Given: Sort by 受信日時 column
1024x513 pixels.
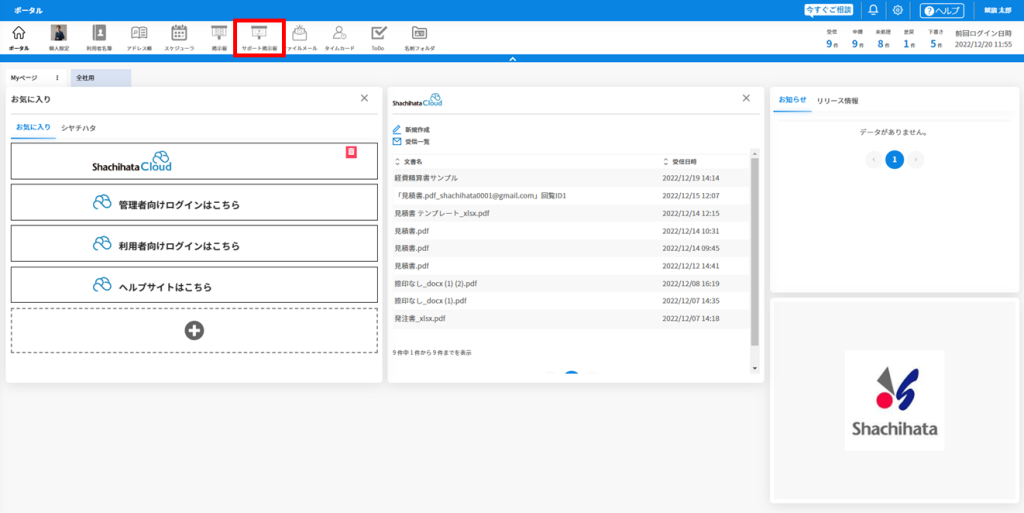Looking at the screenshot, I should [679, 161].
